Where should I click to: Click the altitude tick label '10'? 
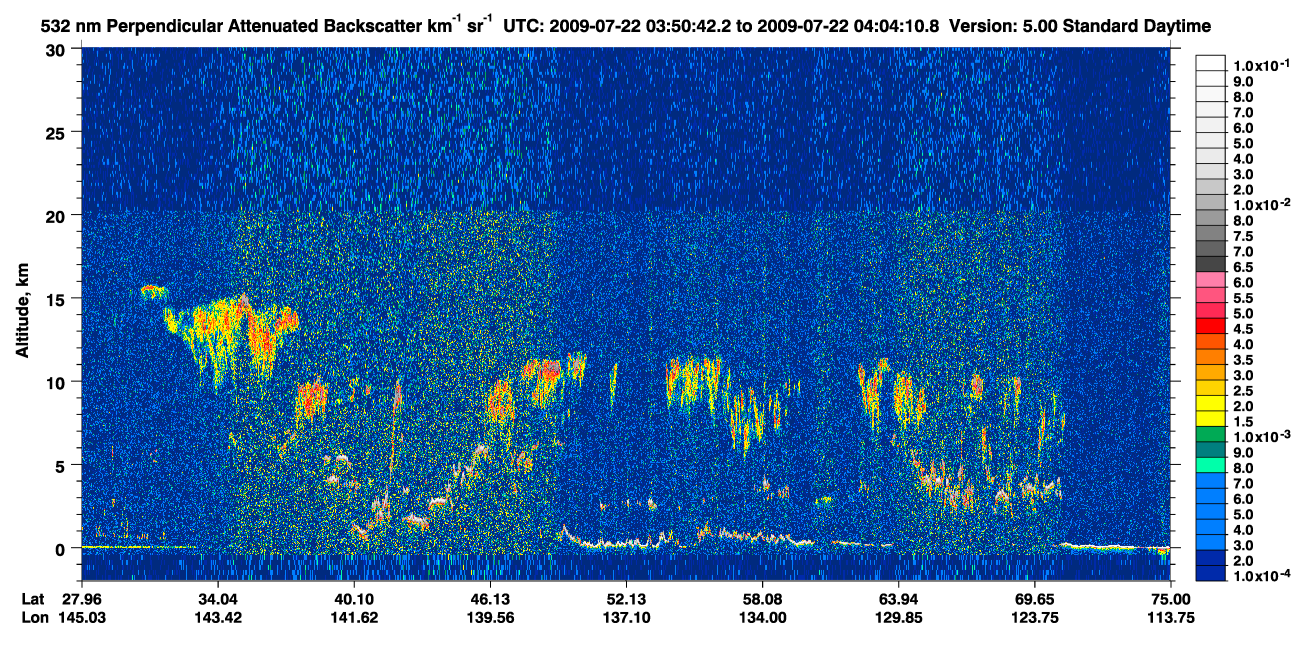pyautogui.click(x=57, y=382)
